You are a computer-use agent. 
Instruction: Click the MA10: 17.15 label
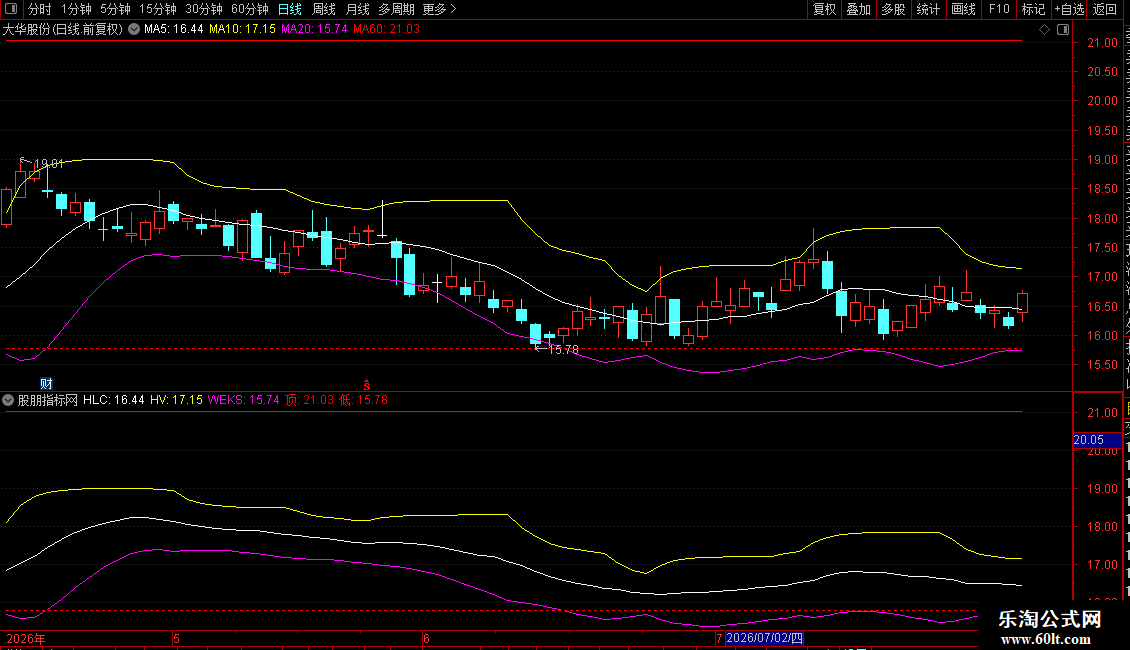click(242, 30)
